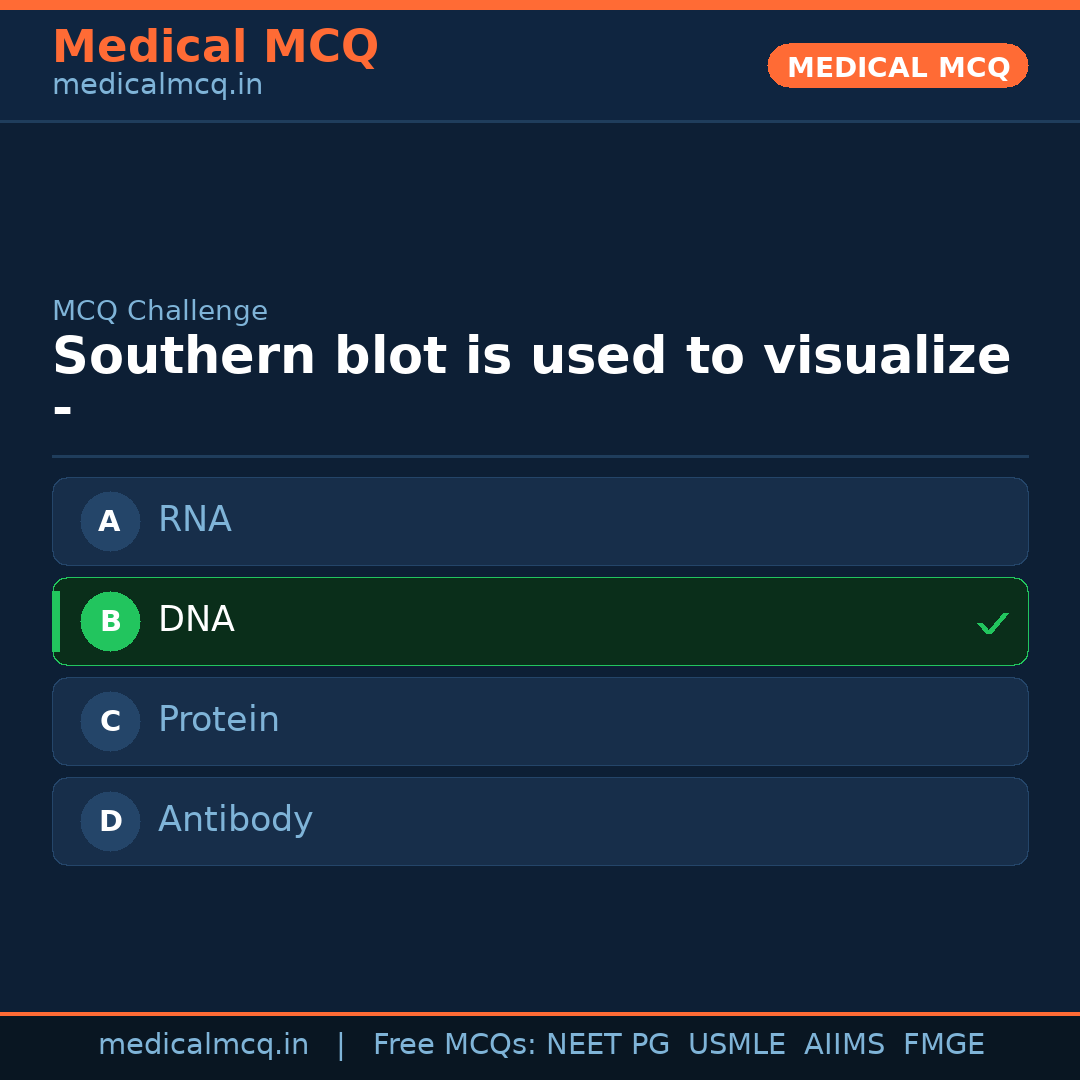Click the MCQ Challenge label
This screenshot has width=1080, height=1080.
160,311
